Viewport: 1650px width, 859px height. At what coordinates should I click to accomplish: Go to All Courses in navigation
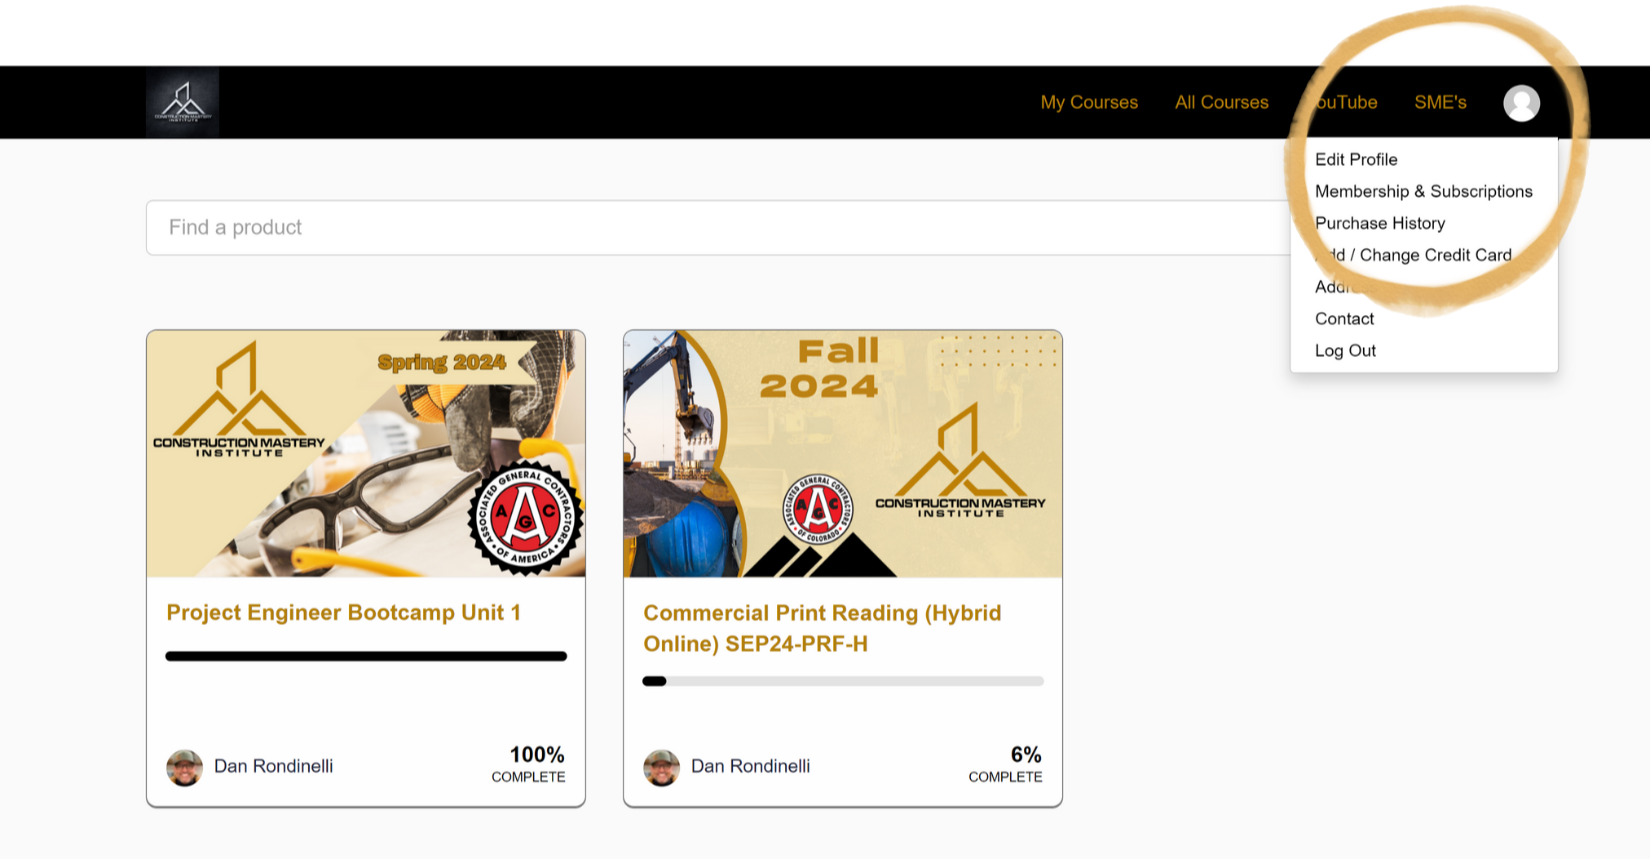coord(1221,102)
